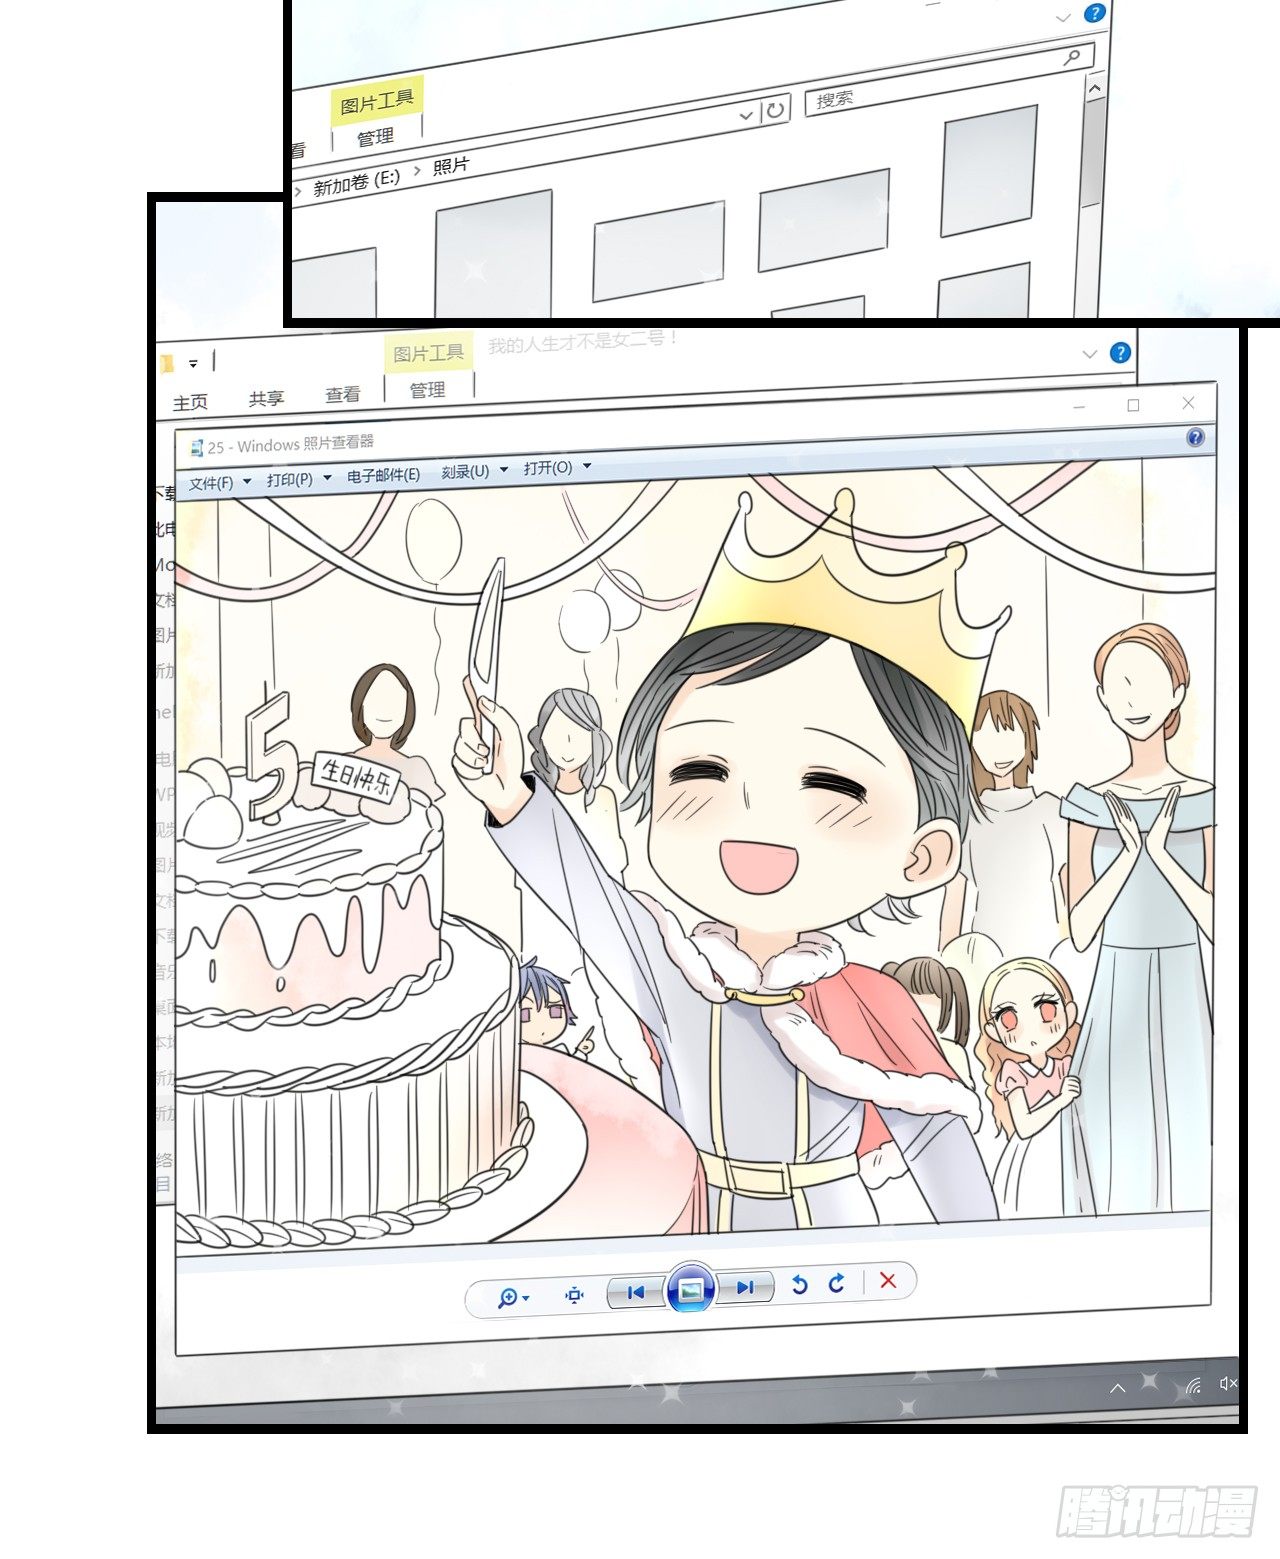This screenshot has height=1559, width=1280.
Task: Expand the 刻录(U) dropdown menu
Action: point(474,472)
